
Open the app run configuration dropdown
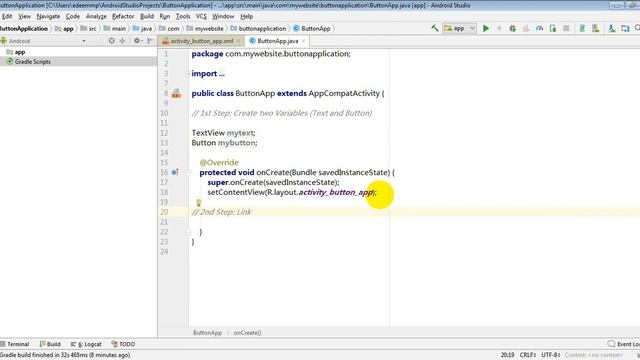point(460,28)
